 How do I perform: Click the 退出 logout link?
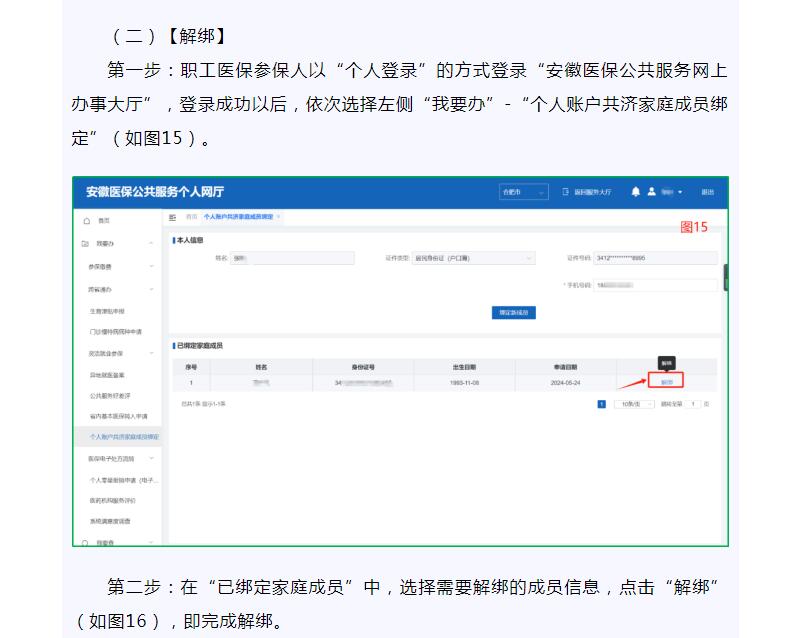pyautogui.click(x=707, y=192)
